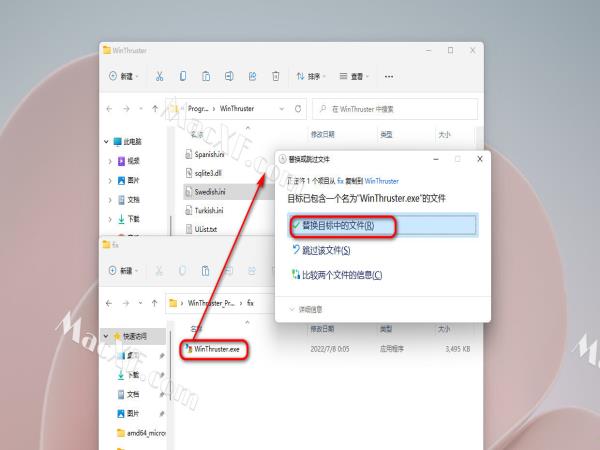This screenshot has width=600, height=450.
Task: Expand 文档 folder in upper sidebar
Action: 110,200
